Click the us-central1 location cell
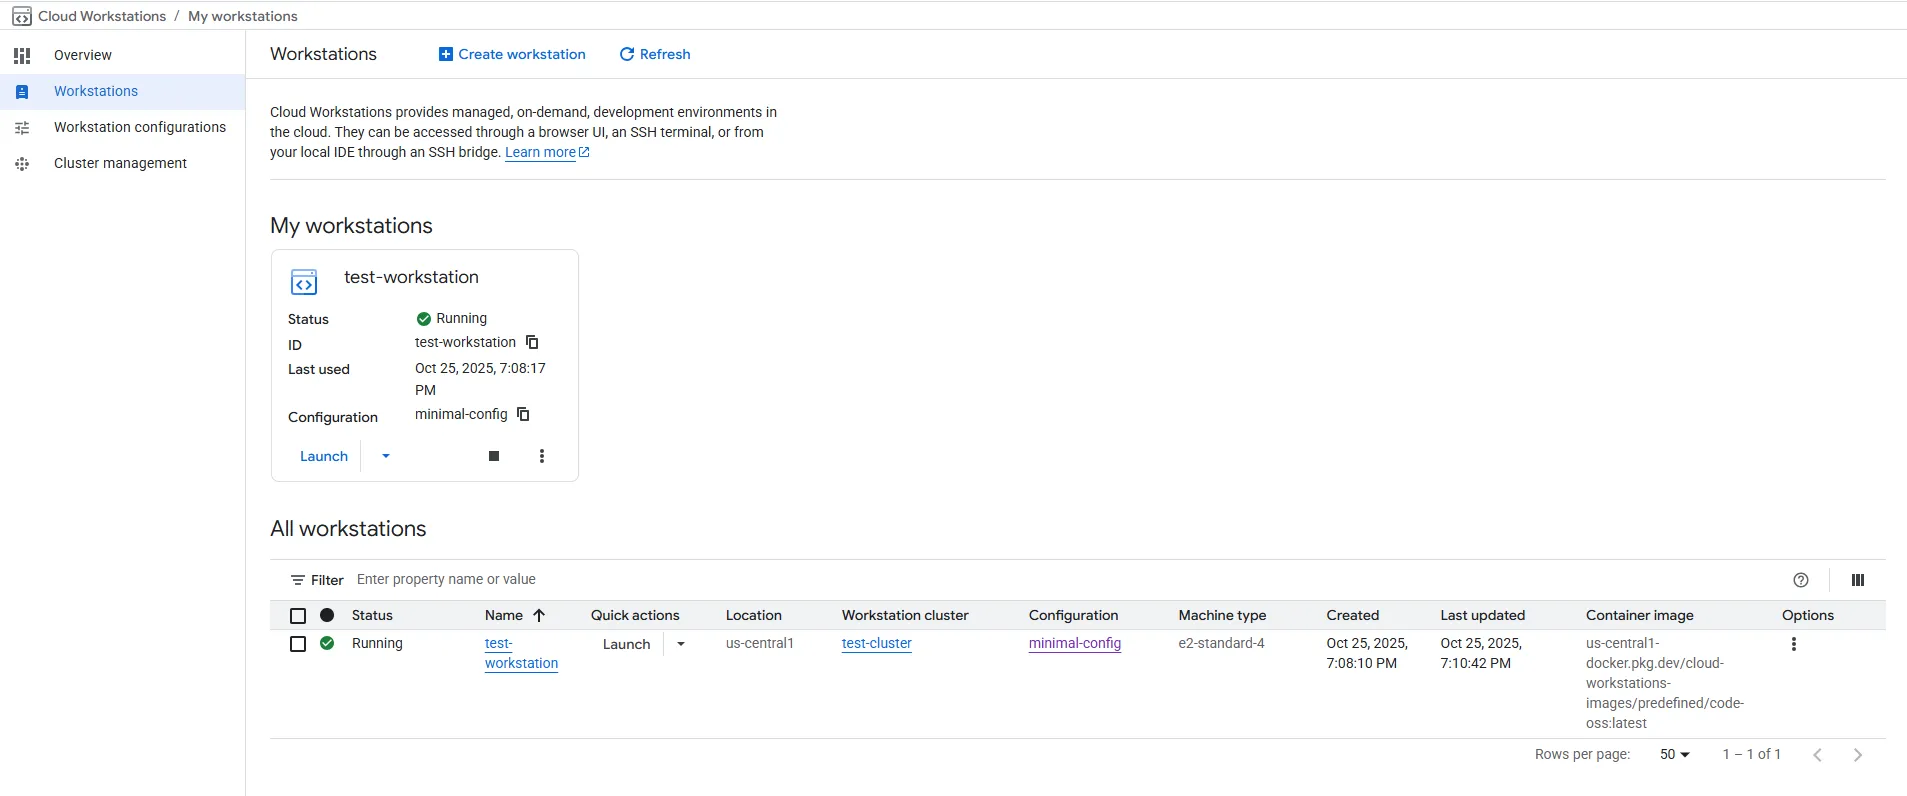This screenshot has width=1907, height=796. (x=760, y=644)
